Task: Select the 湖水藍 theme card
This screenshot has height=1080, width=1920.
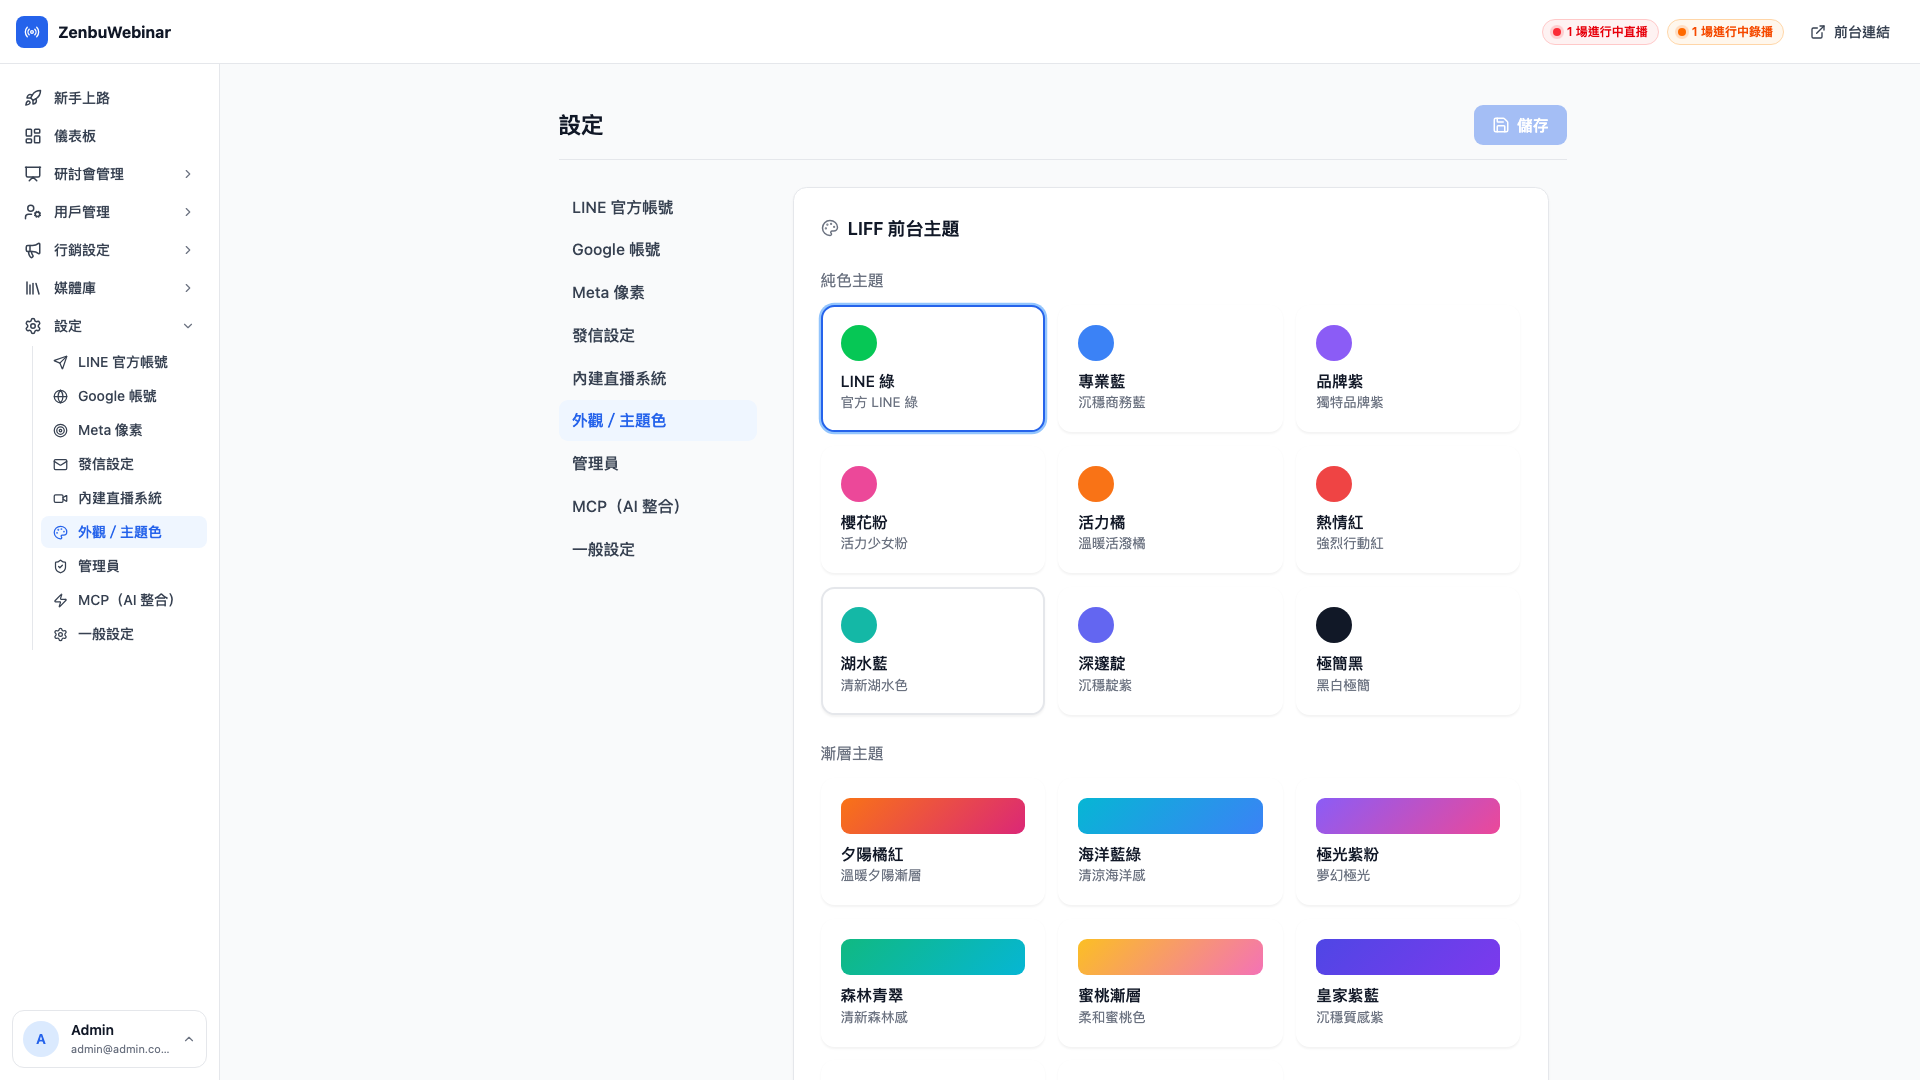Action: coord(933,651)
